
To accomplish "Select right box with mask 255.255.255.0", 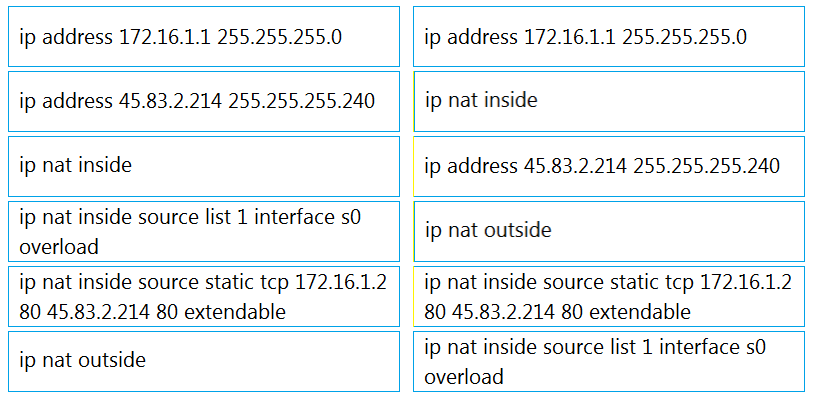I will (x=609, y=37).
